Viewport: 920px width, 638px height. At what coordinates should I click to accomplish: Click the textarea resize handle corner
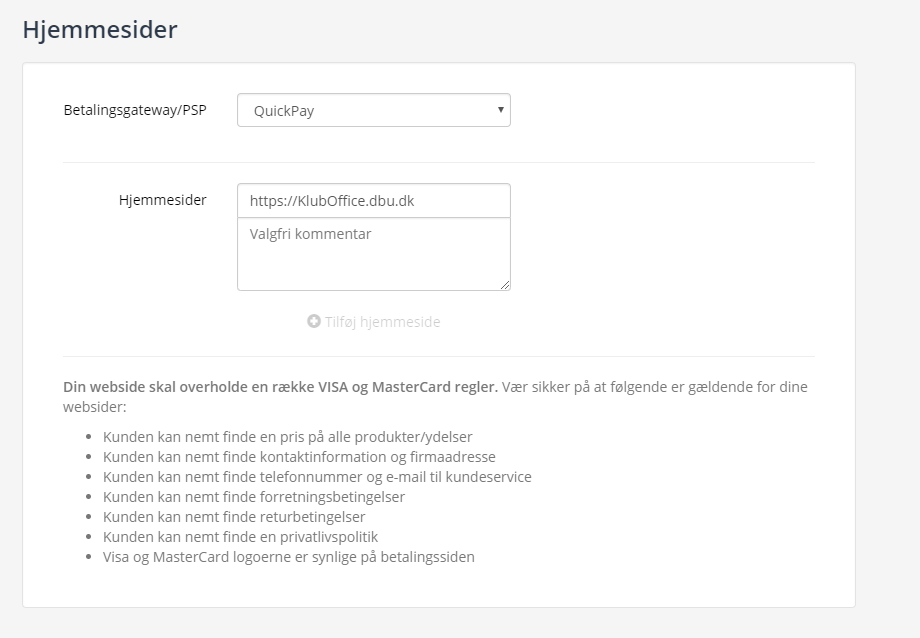coord(506,286)
